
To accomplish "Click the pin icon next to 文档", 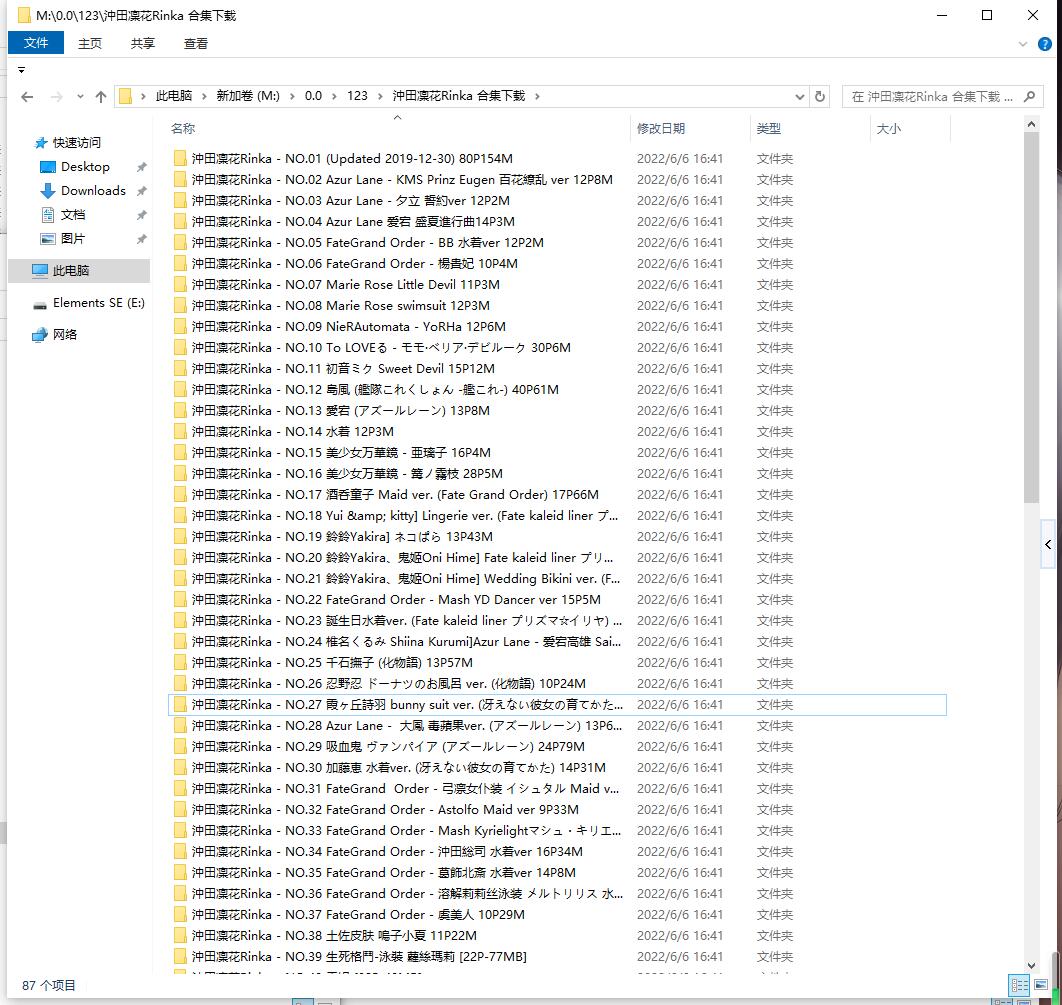I will coord(142,215).
